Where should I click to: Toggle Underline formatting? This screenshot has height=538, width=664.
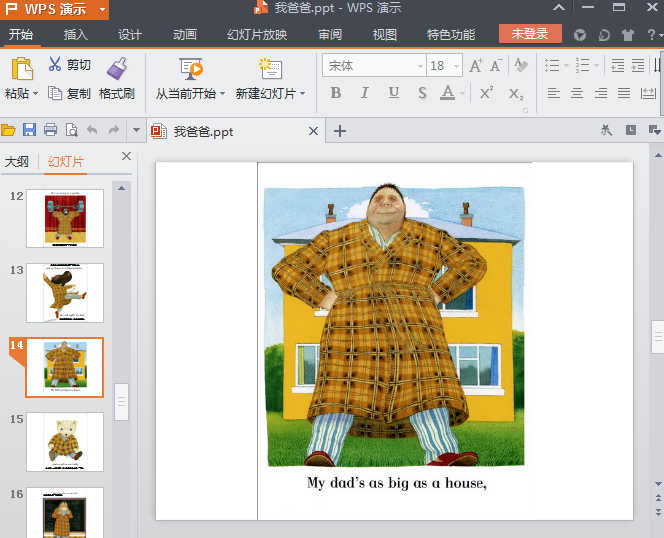pyautogui.click(x=393, y=93)
